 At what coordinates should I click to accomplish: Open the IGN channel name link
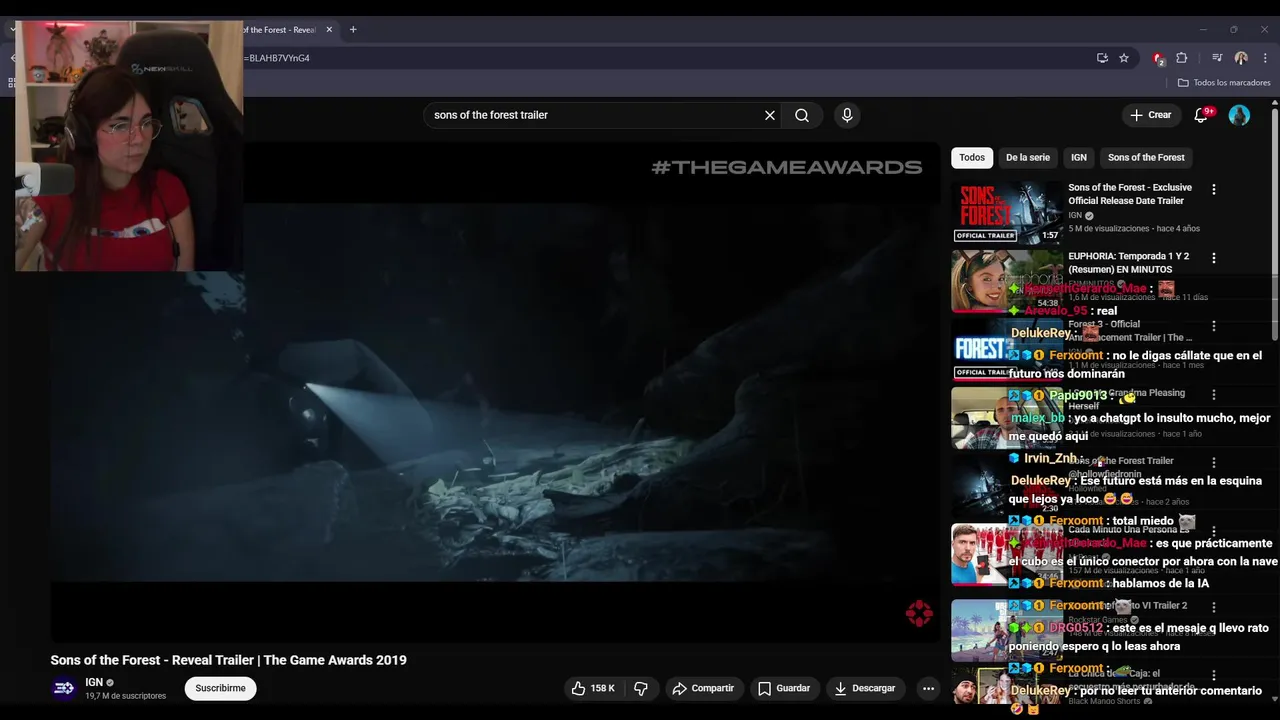click(94, 682)
